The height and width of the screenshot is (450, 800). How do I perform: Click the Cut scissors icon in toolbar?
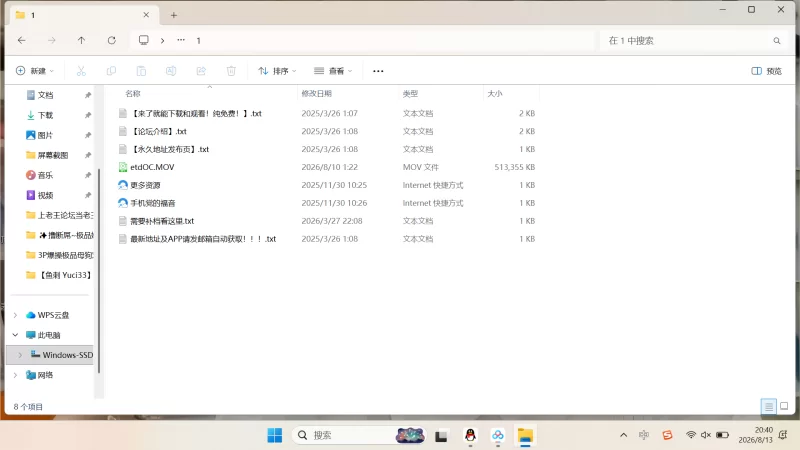81,71
